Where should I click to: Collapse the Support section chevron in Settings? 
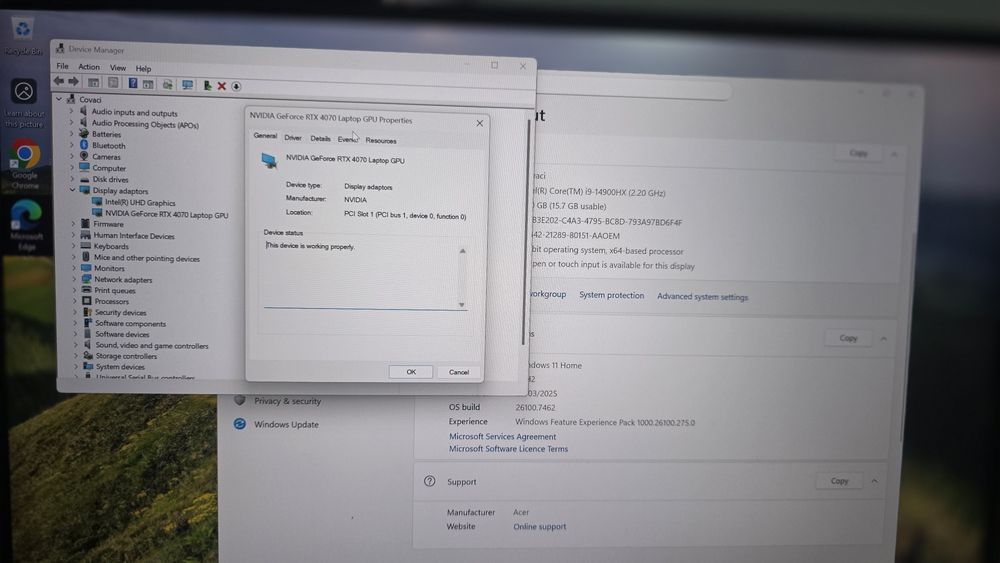(874, 481)
